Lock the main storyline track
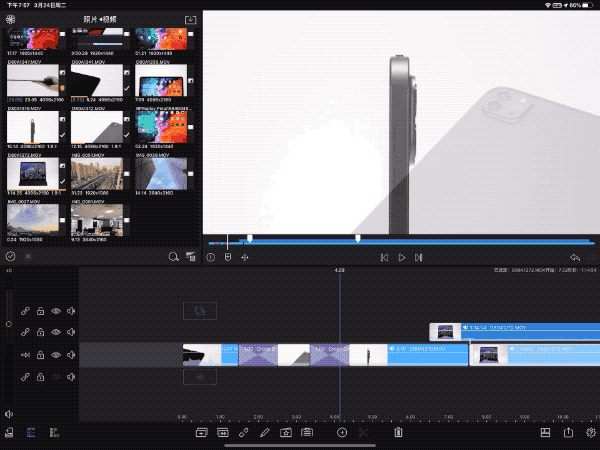Viewport: 600px width, 450px height. (41, 355)
